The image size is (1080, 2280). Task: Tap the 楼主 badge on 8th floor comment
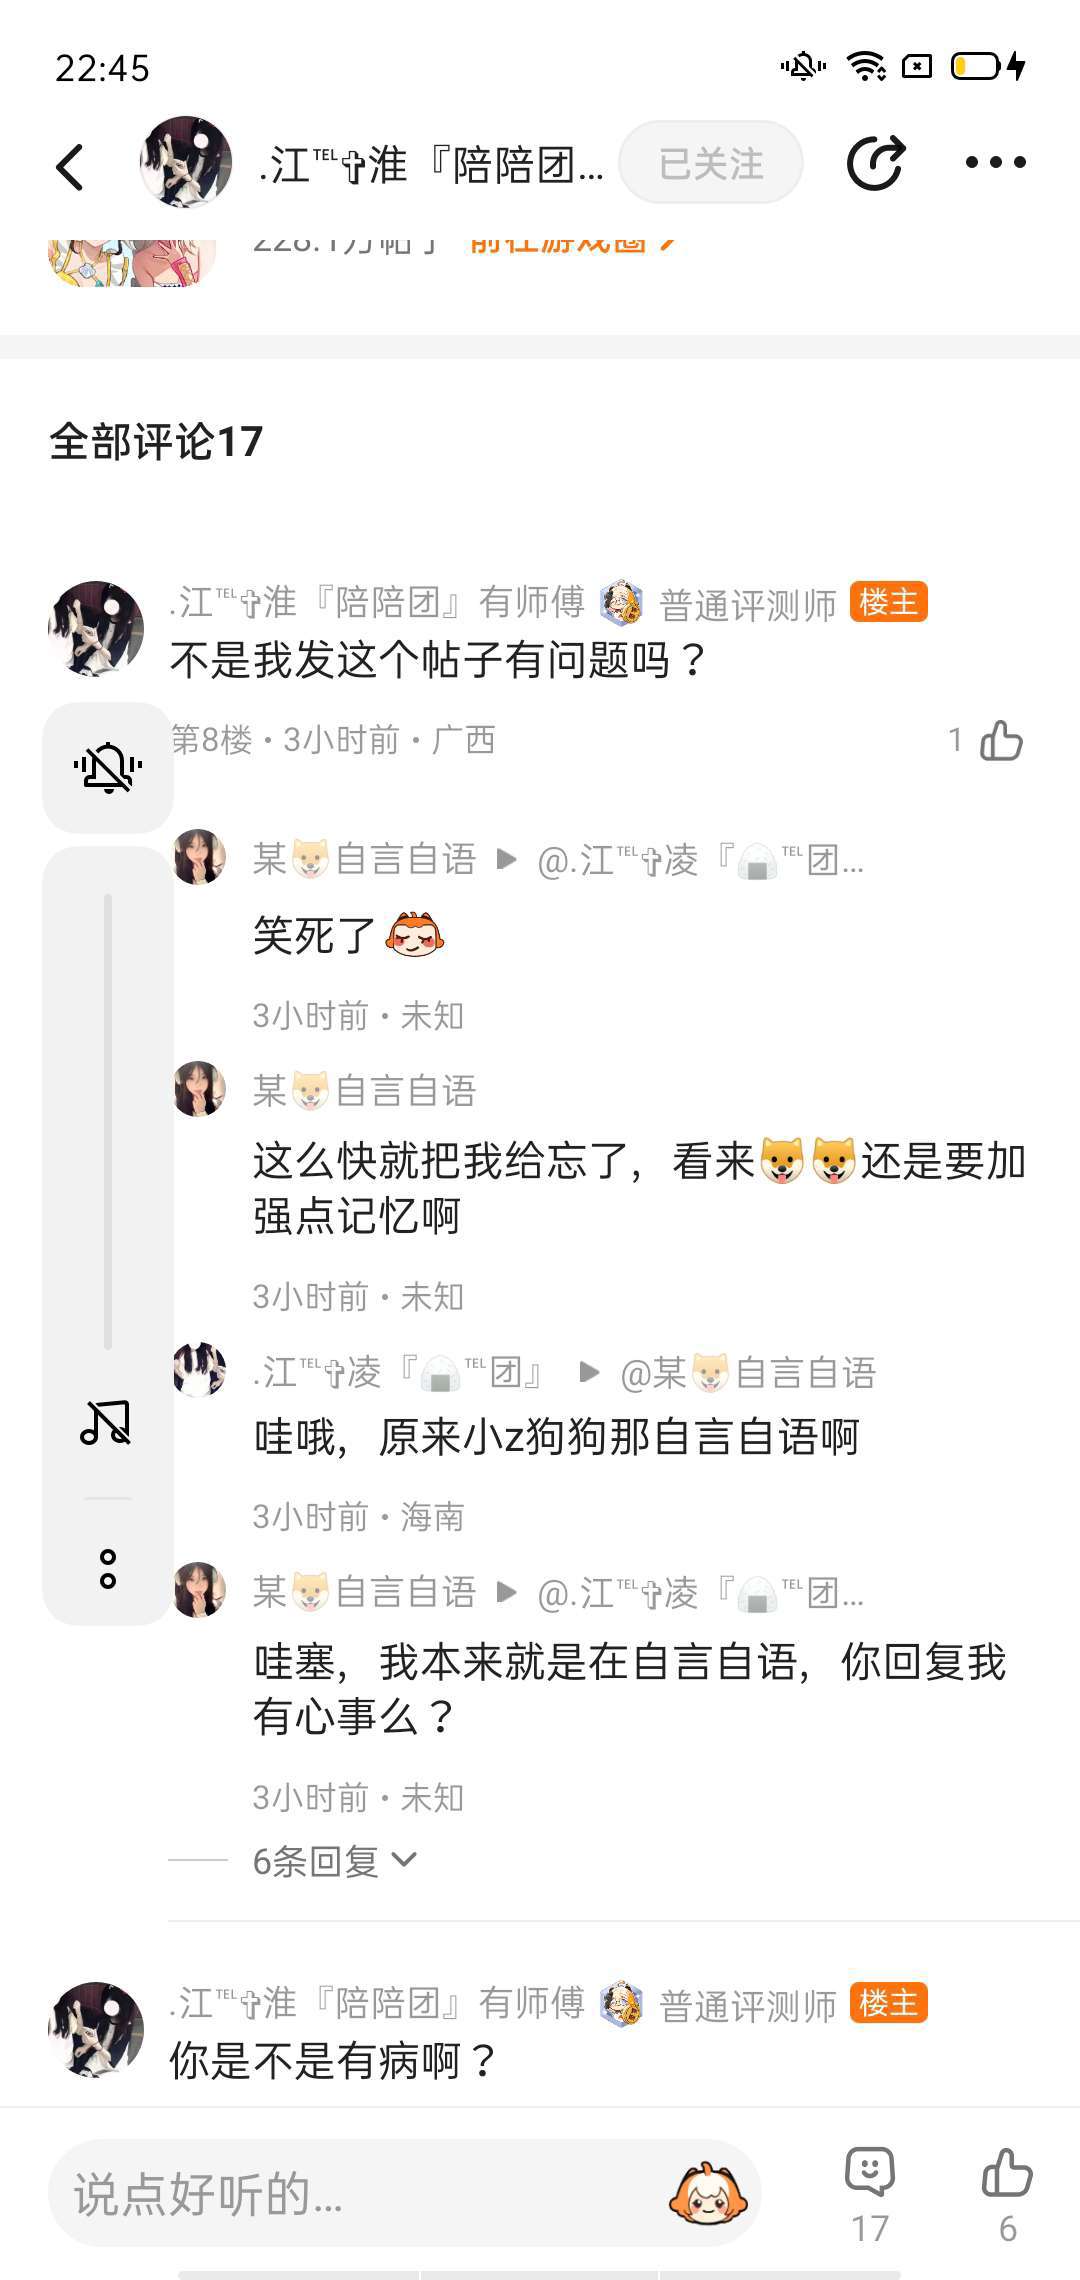click(x=888, y=602)
